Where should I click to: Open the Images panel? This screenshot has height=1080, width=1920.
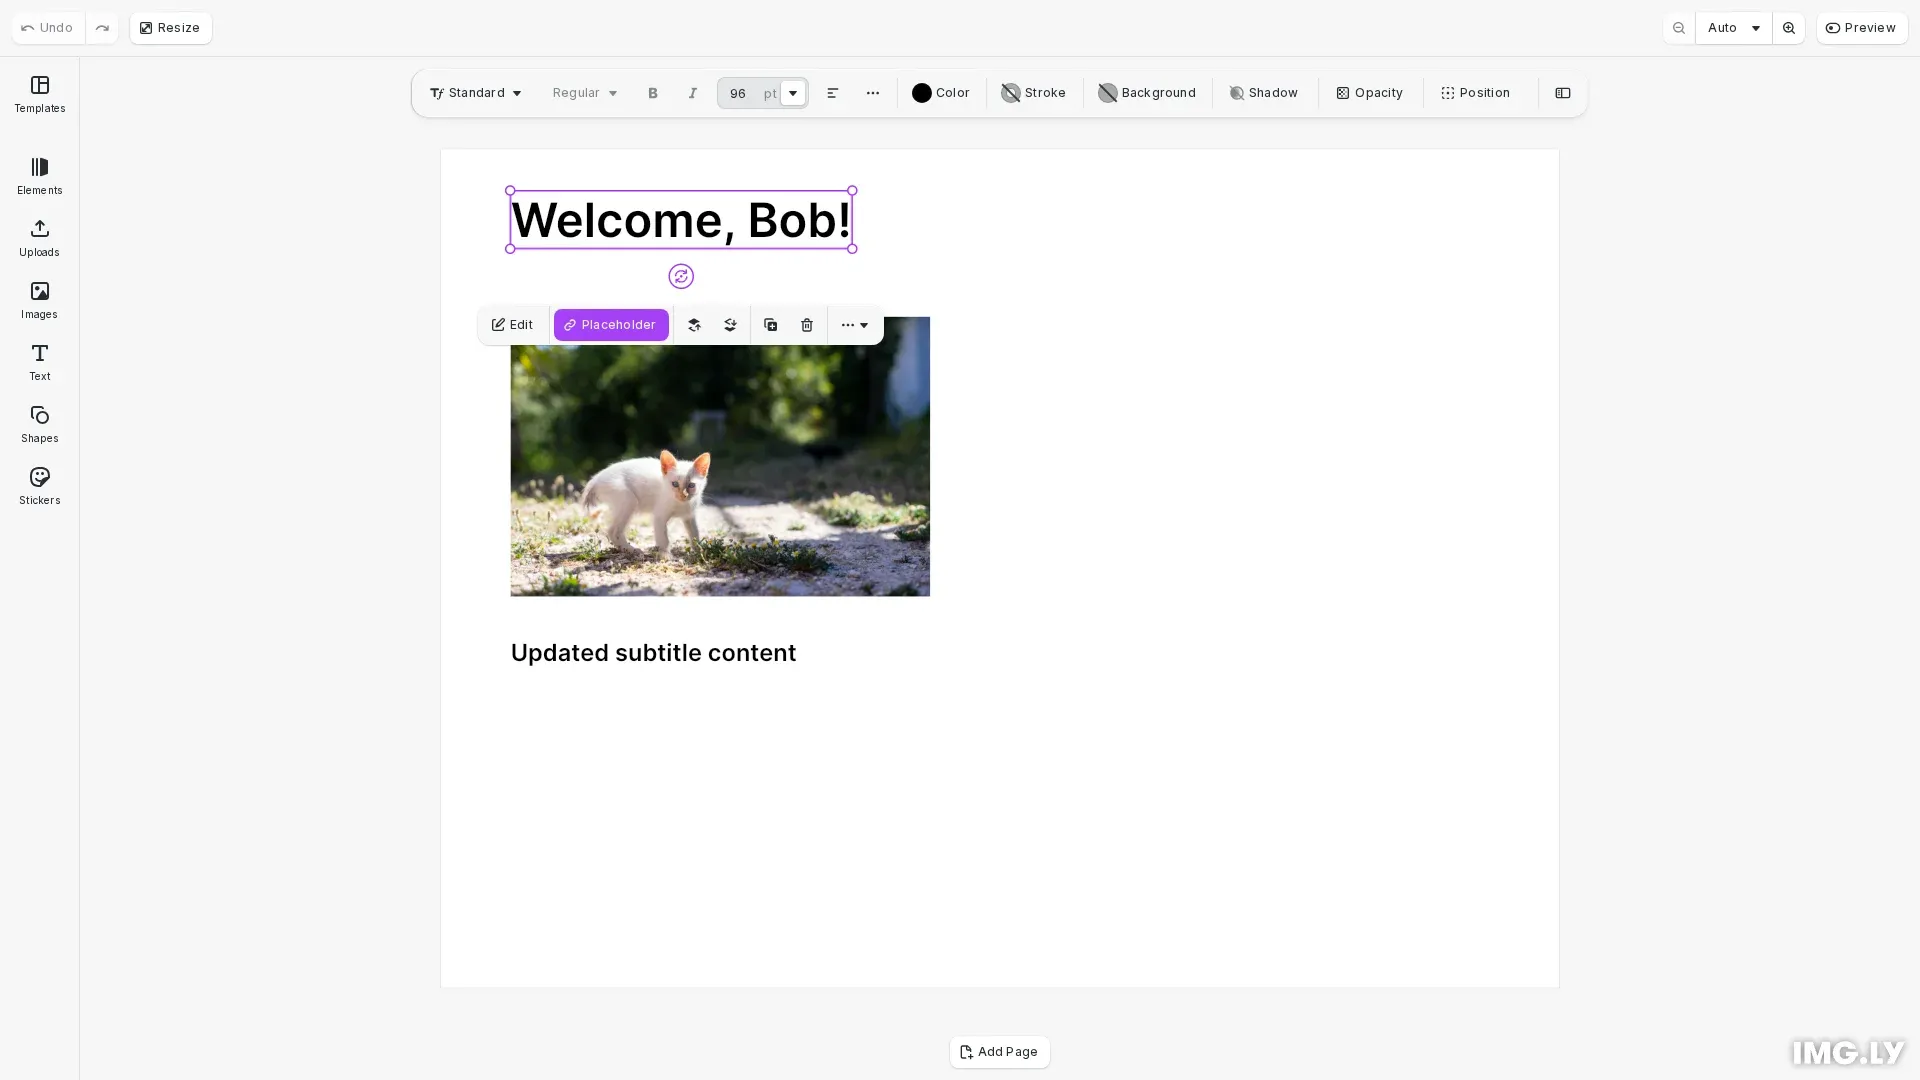point(39,300)
